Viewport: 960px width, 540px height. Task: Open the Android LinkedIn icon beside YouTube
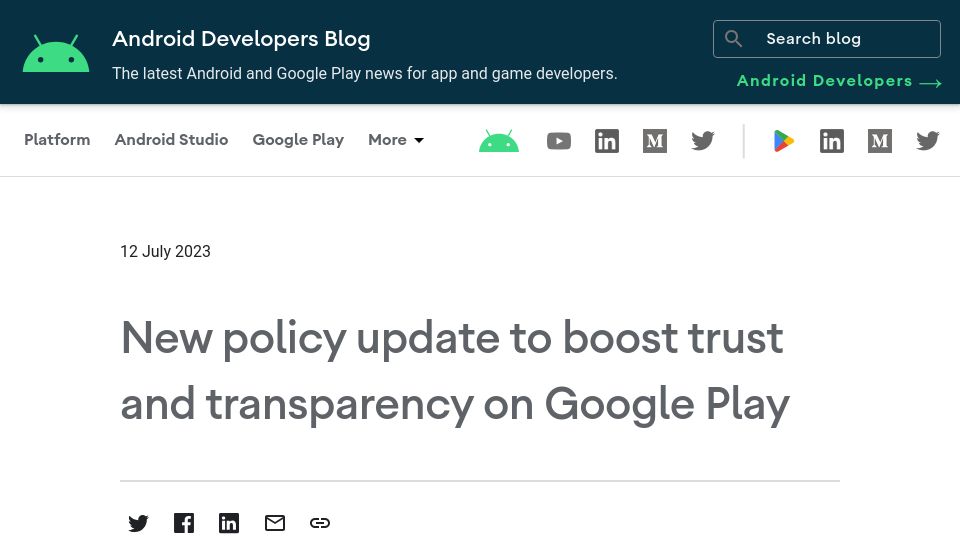coord(607,141)
